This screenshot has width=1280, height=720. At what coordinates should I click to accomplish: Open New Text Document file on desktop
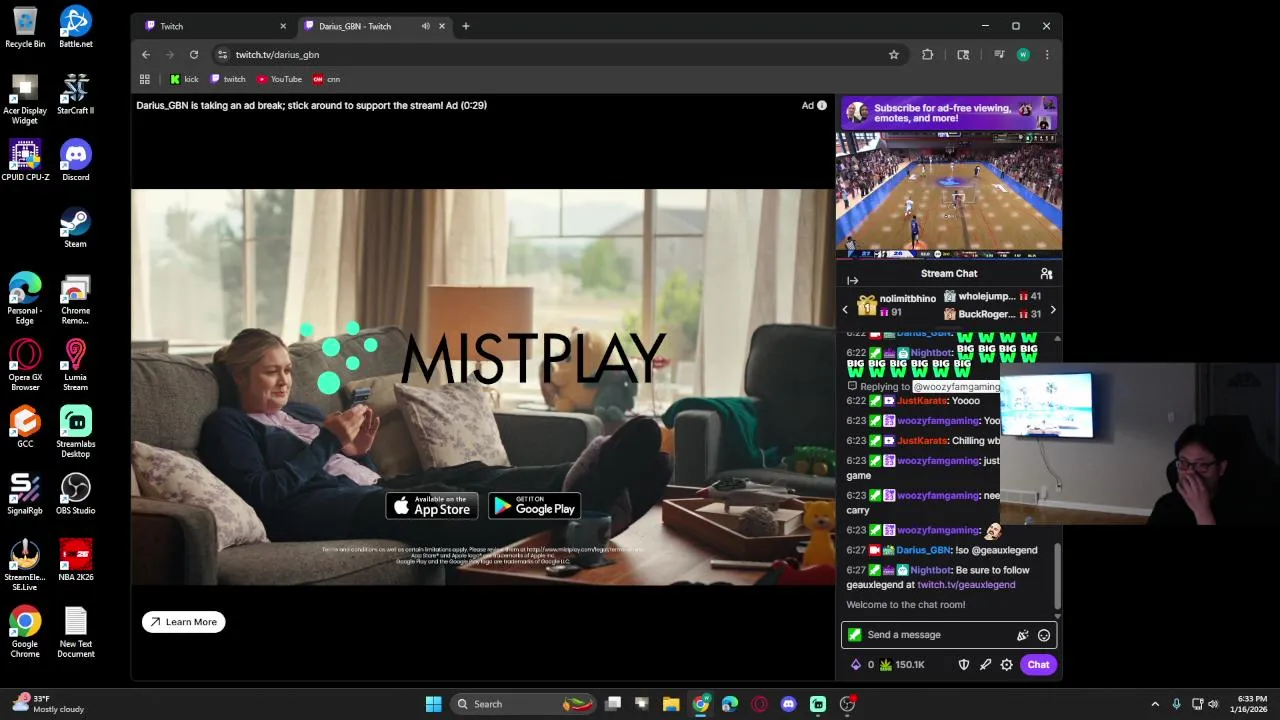point(76,633)
